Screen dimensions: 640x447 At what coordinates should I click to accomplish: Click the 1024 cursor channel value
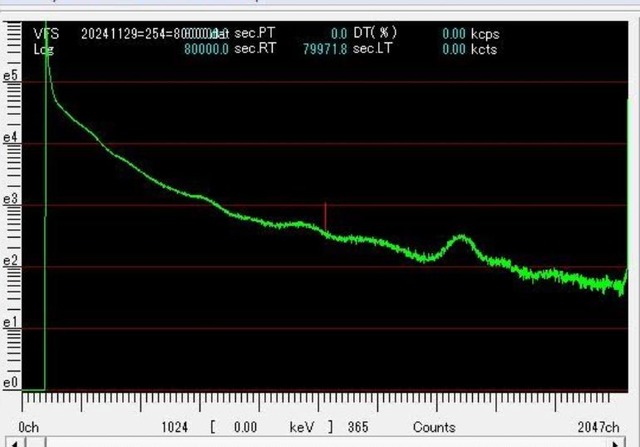tap(175, 427)
